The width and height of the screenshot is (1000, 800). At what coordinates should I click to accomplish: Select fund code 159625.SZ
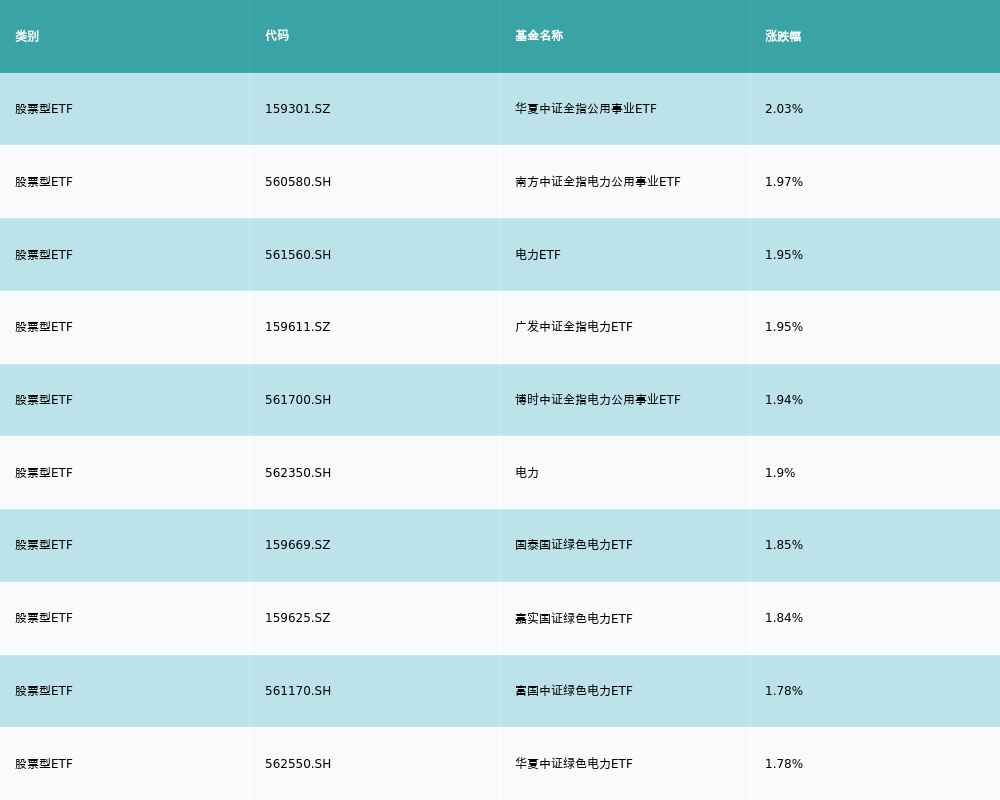pos(298,618)
